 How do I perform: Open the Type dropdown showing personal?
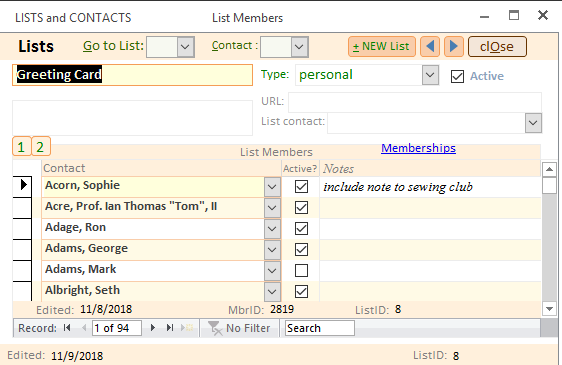[430, 75]
